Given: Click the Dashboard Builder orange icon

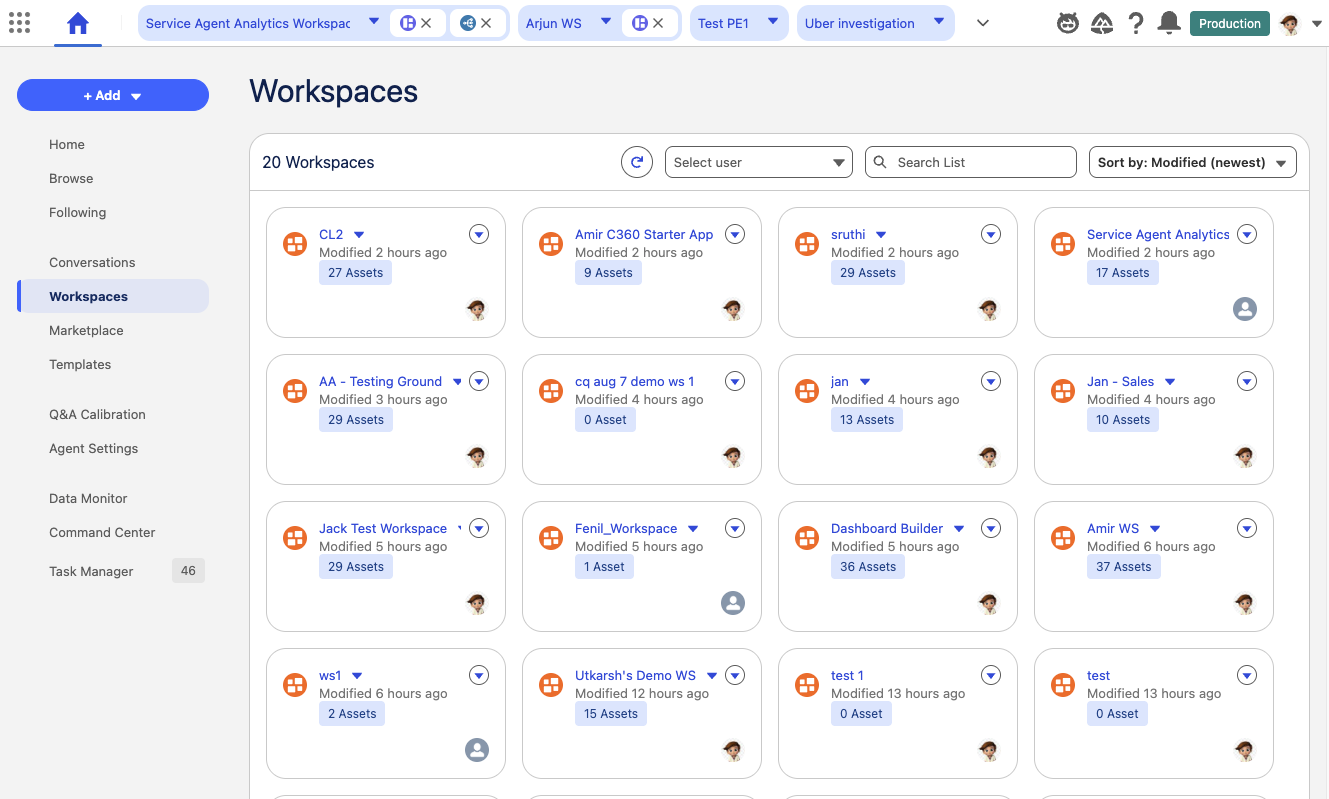Looking at the screenshot, I should (807, 538).
